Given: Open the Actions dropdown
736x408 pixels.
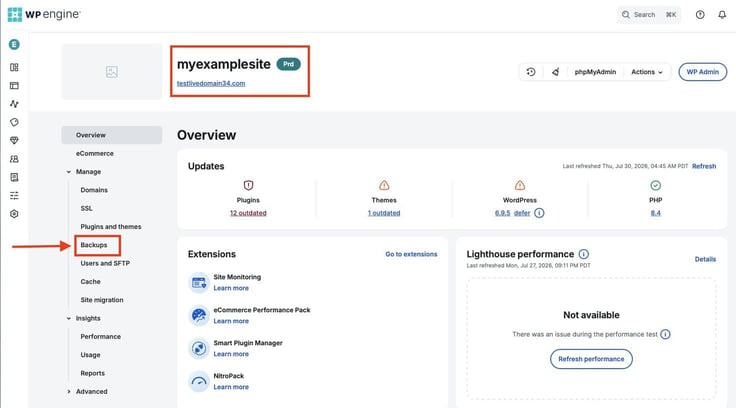Looking at the screenshot, I should [647, 72].
